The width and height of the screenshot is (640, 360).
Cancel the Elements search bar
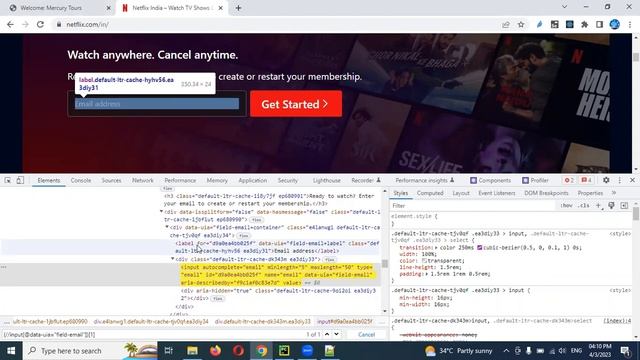[x=366, y=334]
